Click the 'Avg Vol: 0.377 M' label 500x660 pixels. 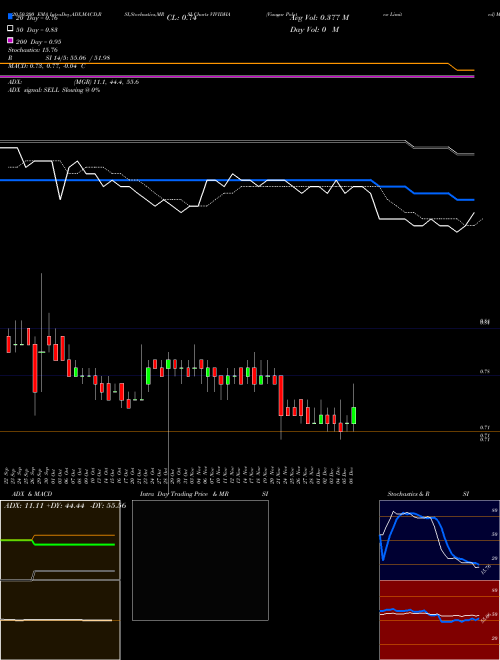(319, 18)
